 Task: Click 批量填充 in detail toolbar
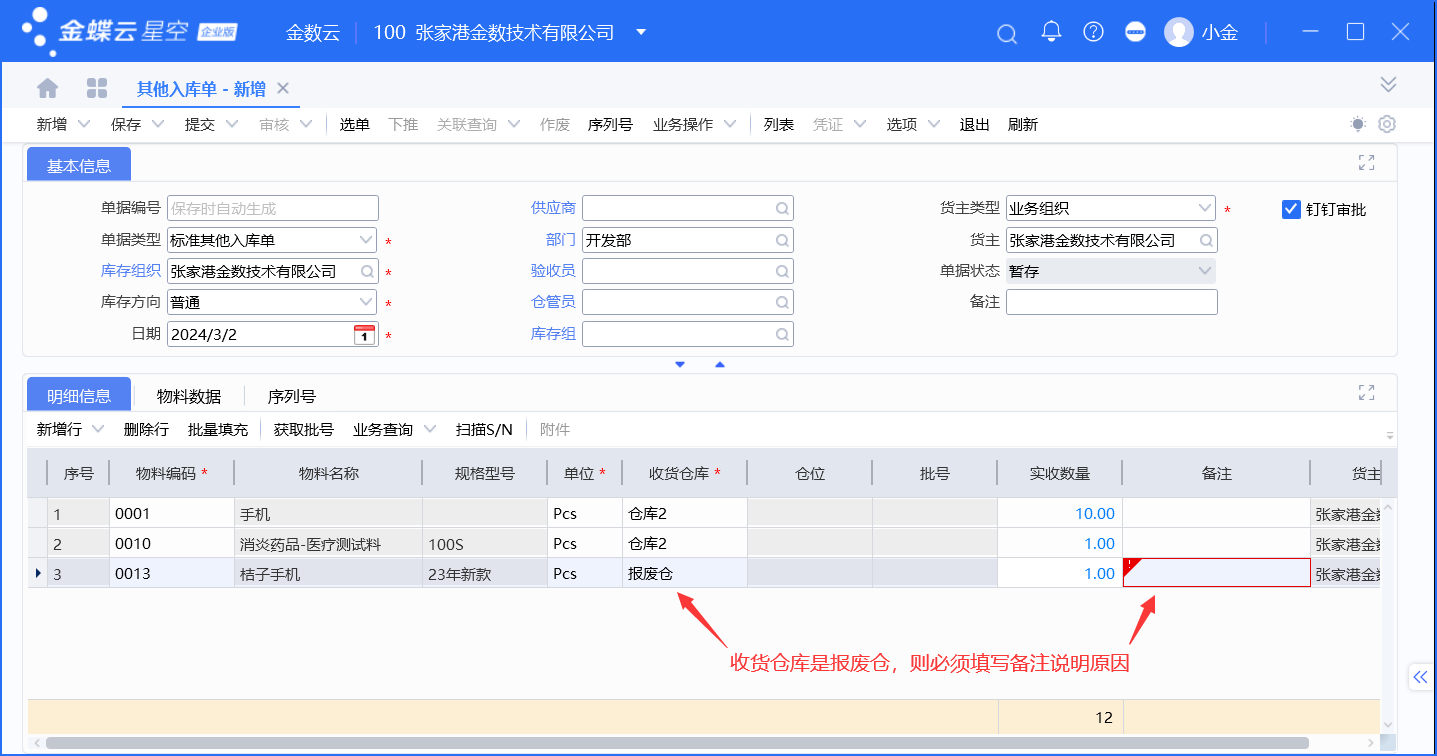point(218,429)
